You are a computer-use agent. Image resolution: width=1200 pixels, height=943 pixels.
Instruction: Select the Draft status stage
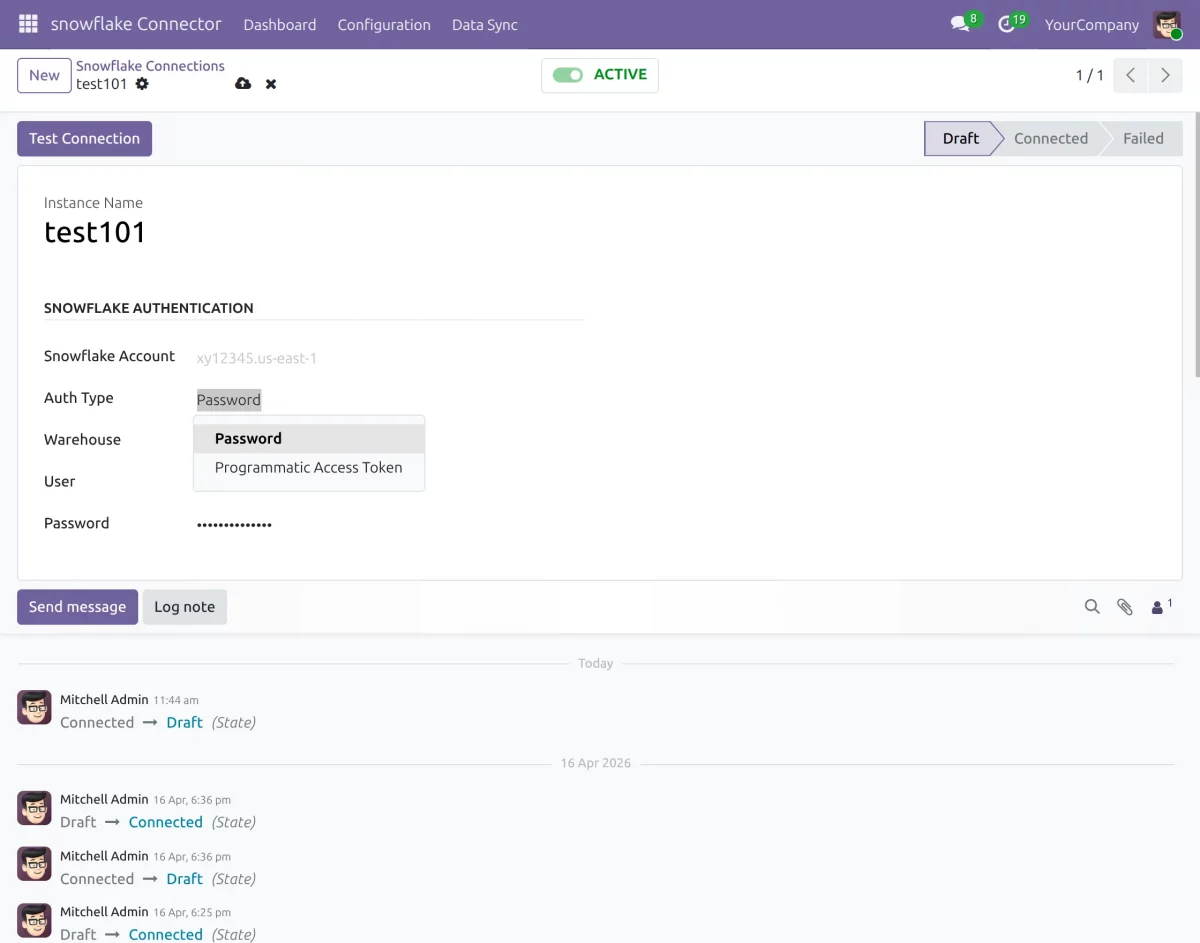(961, 139)
